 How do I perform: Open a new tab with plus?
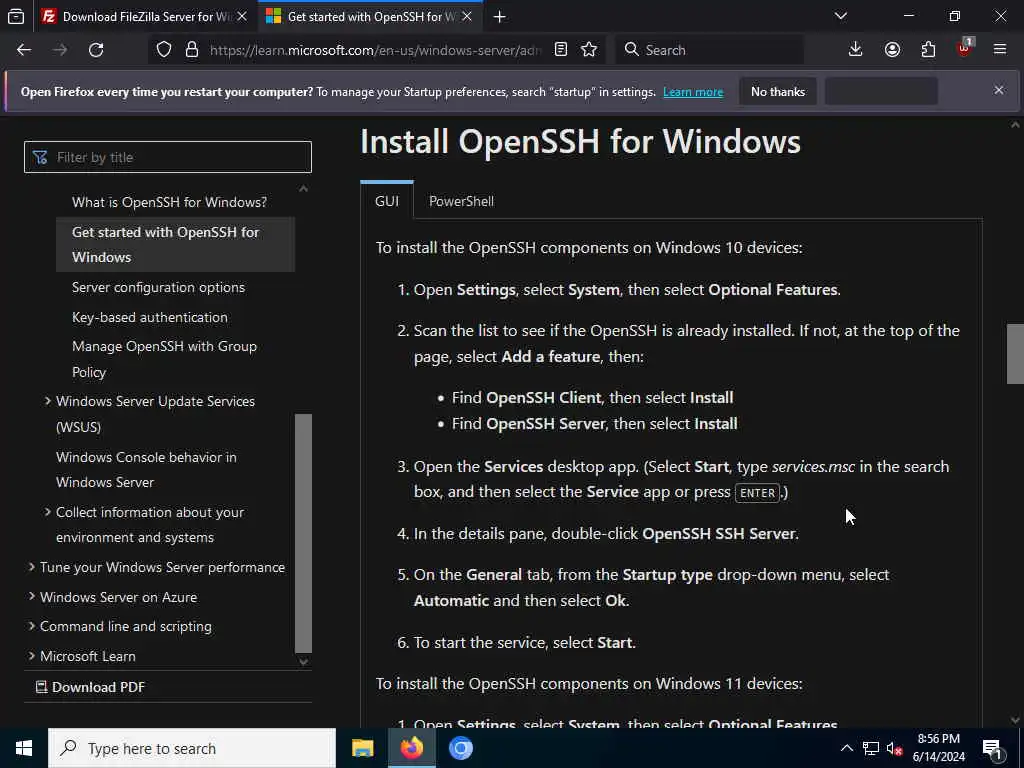500,16
